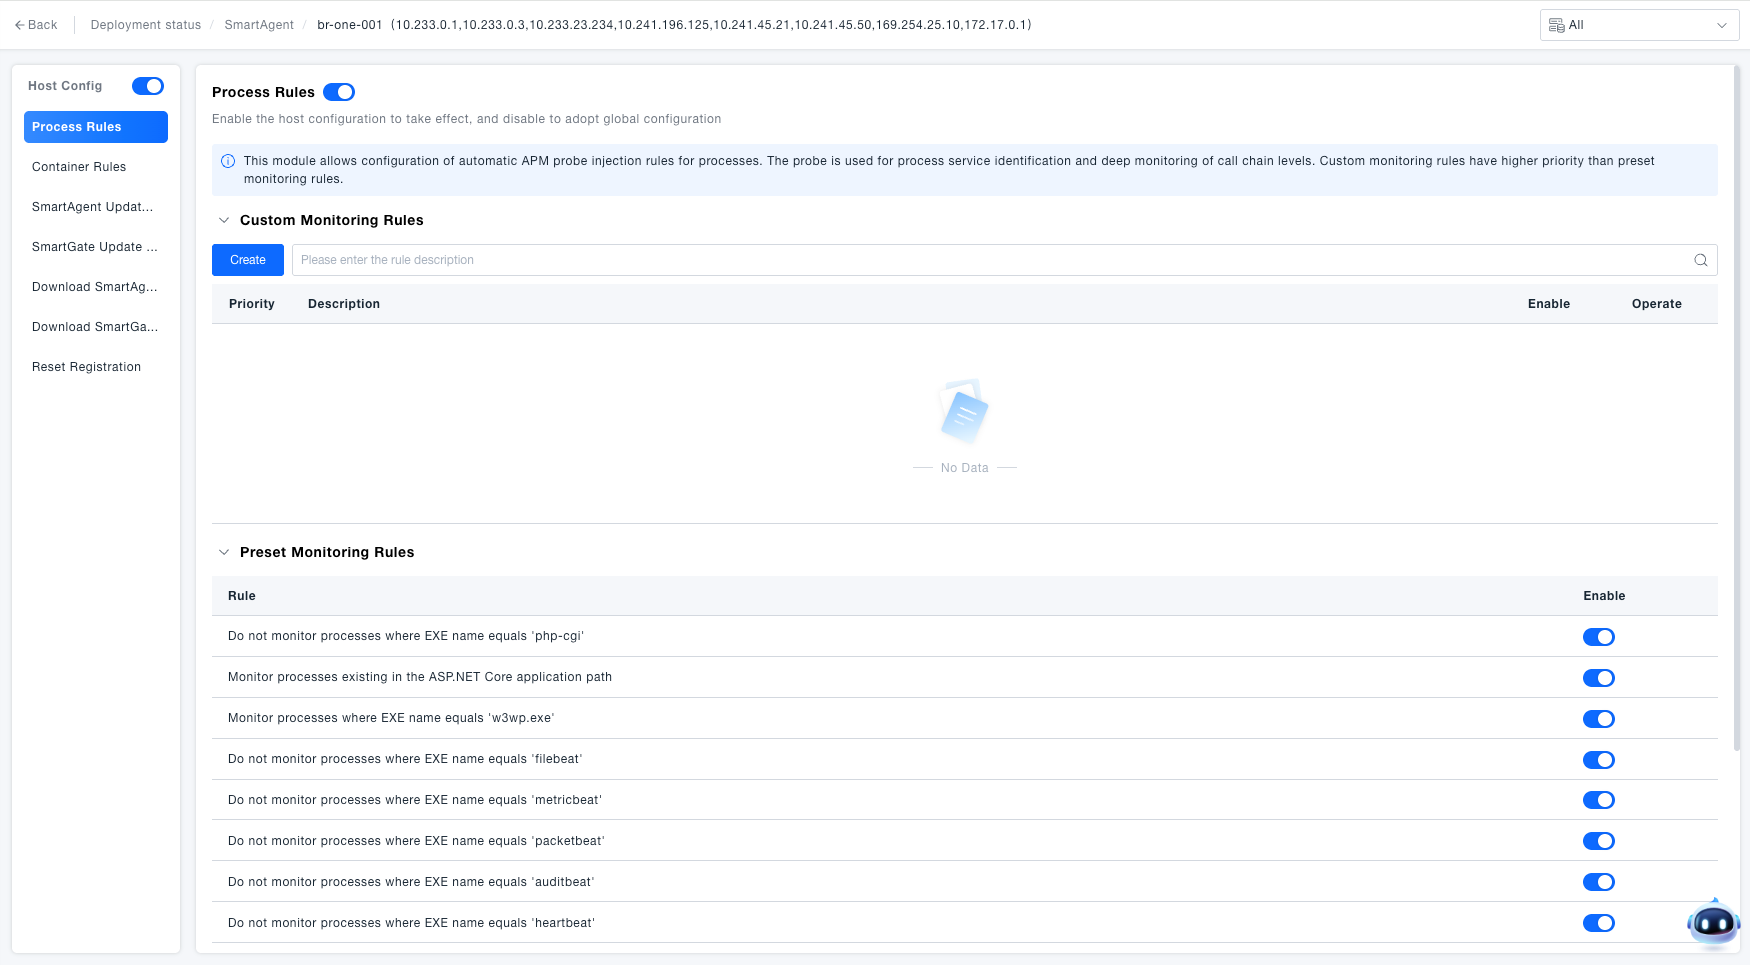
Task: Open SmartGate Update menu item
Action: pyautogui.click(x=96, y=247)
